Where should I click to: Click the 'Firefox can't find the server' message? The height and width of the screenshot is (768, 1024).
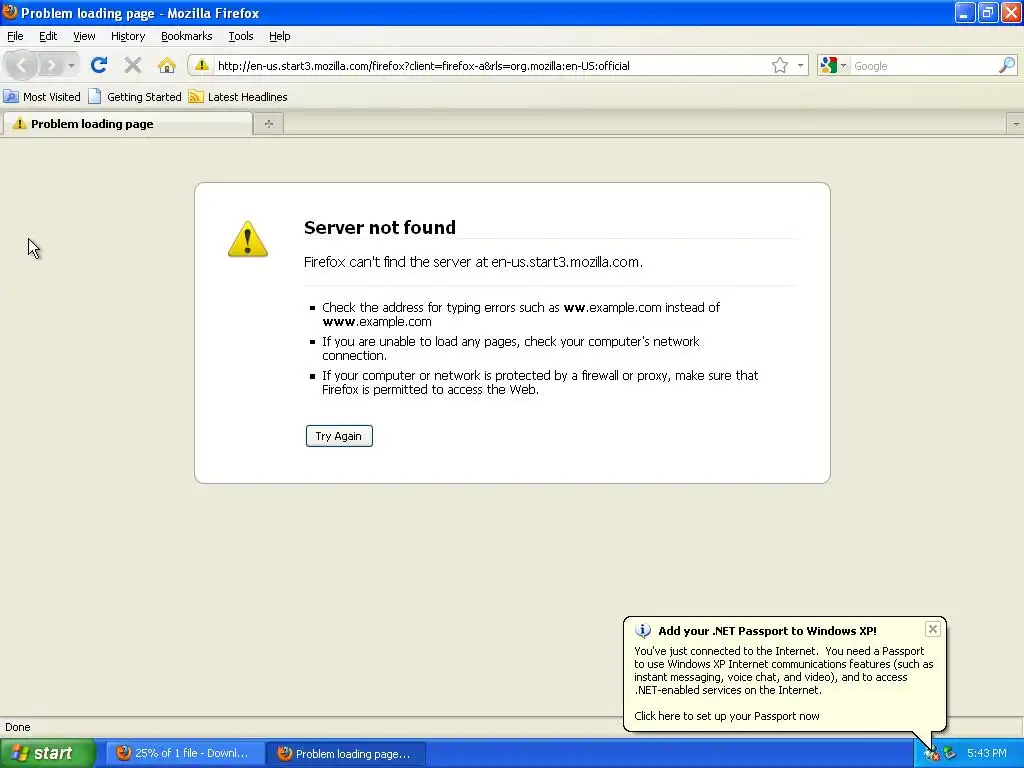point(473,262)
